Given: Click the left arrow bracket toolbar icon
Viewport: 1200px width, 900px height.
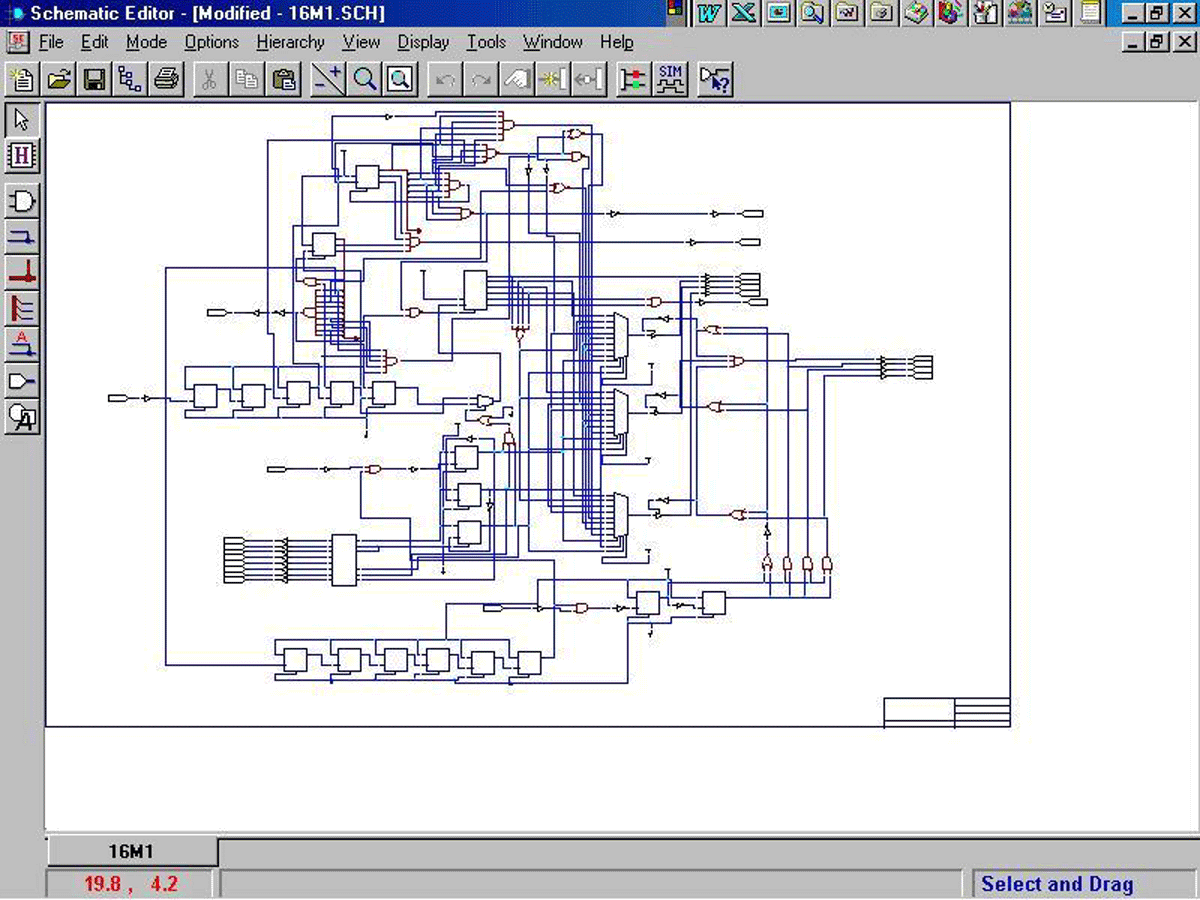Looking at the screenshot, I should click(x=589, y=79).
